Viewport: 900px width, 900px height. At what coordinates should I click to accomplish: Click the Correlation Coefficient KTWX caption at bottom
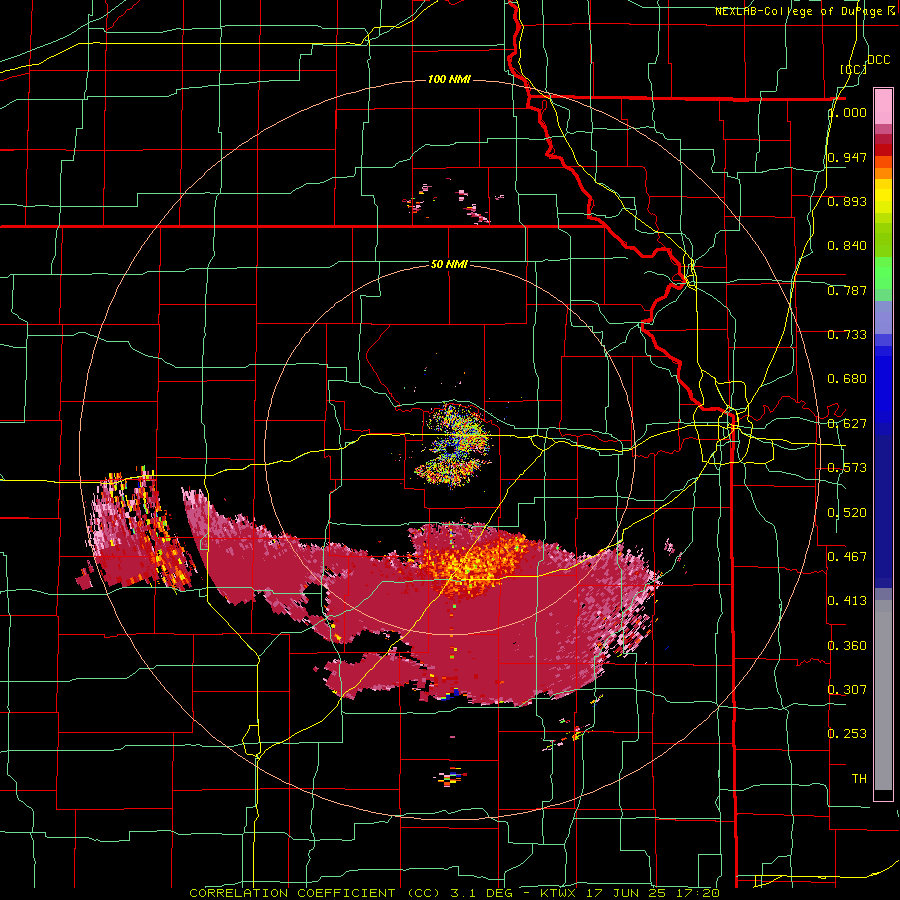[x=455, y=893]
